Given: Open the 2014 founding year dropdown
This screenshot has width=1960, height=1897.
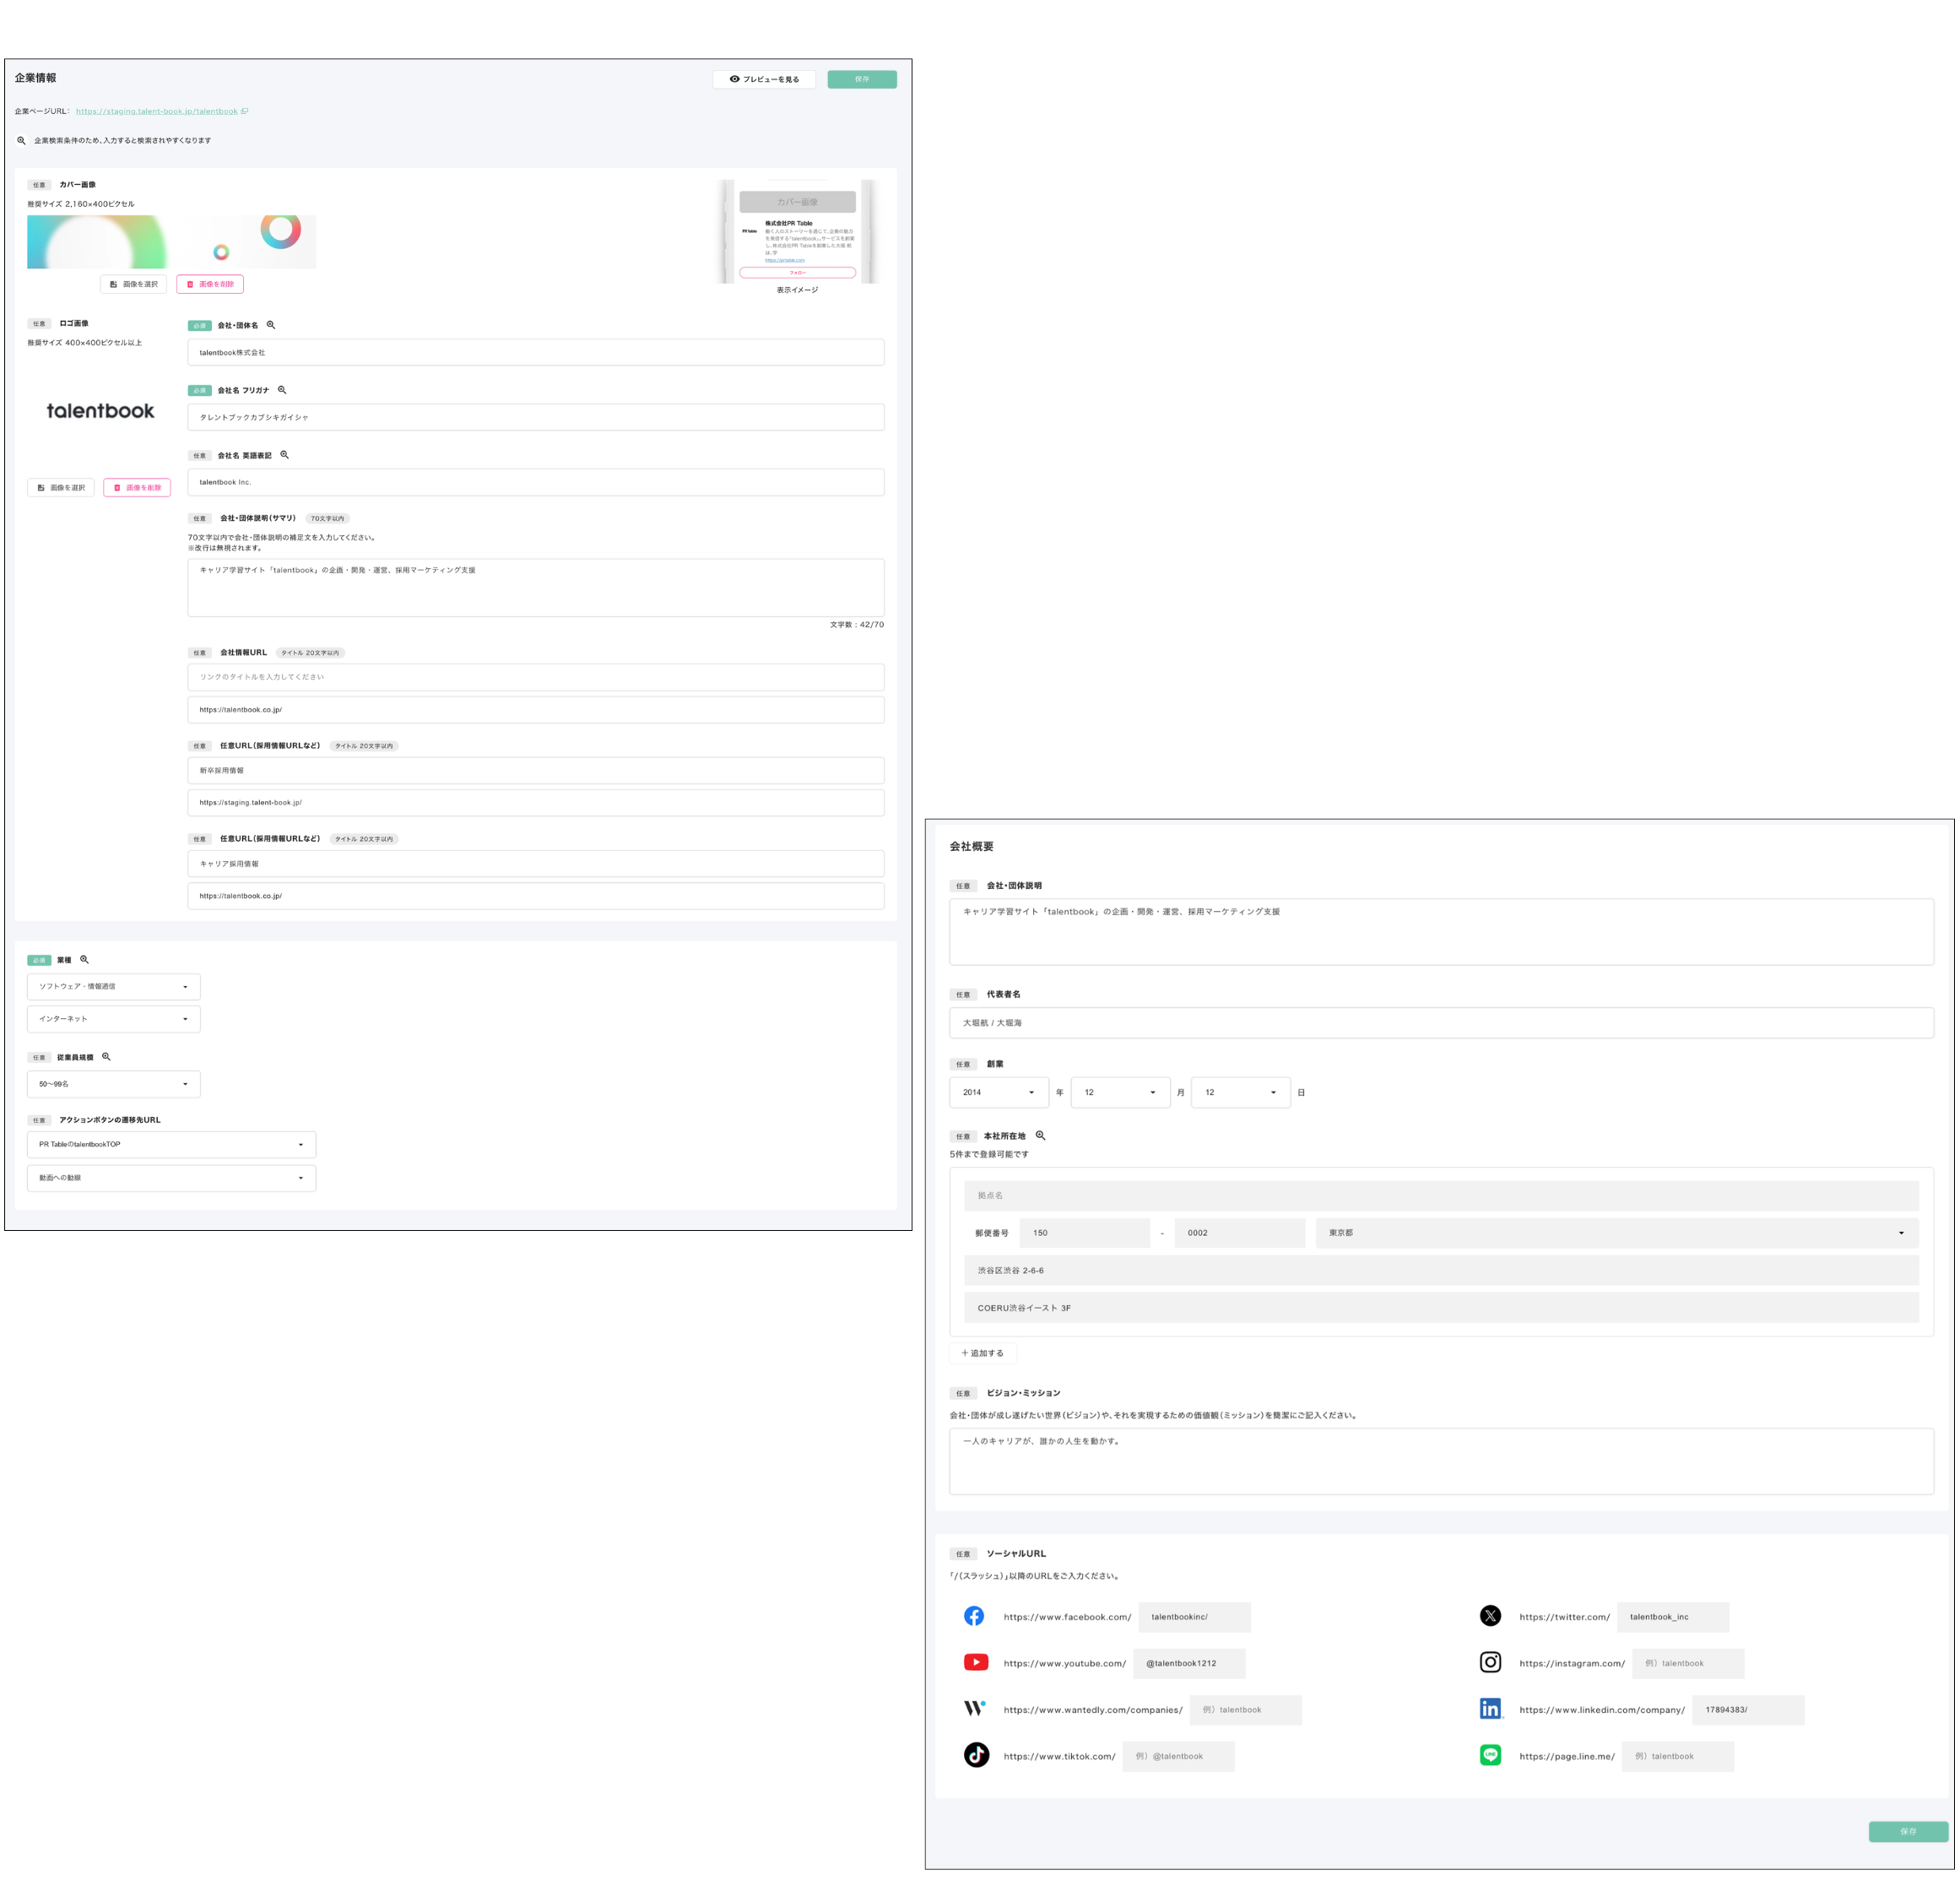Looking at the screenshot, I should click(x=998, y=1092).
